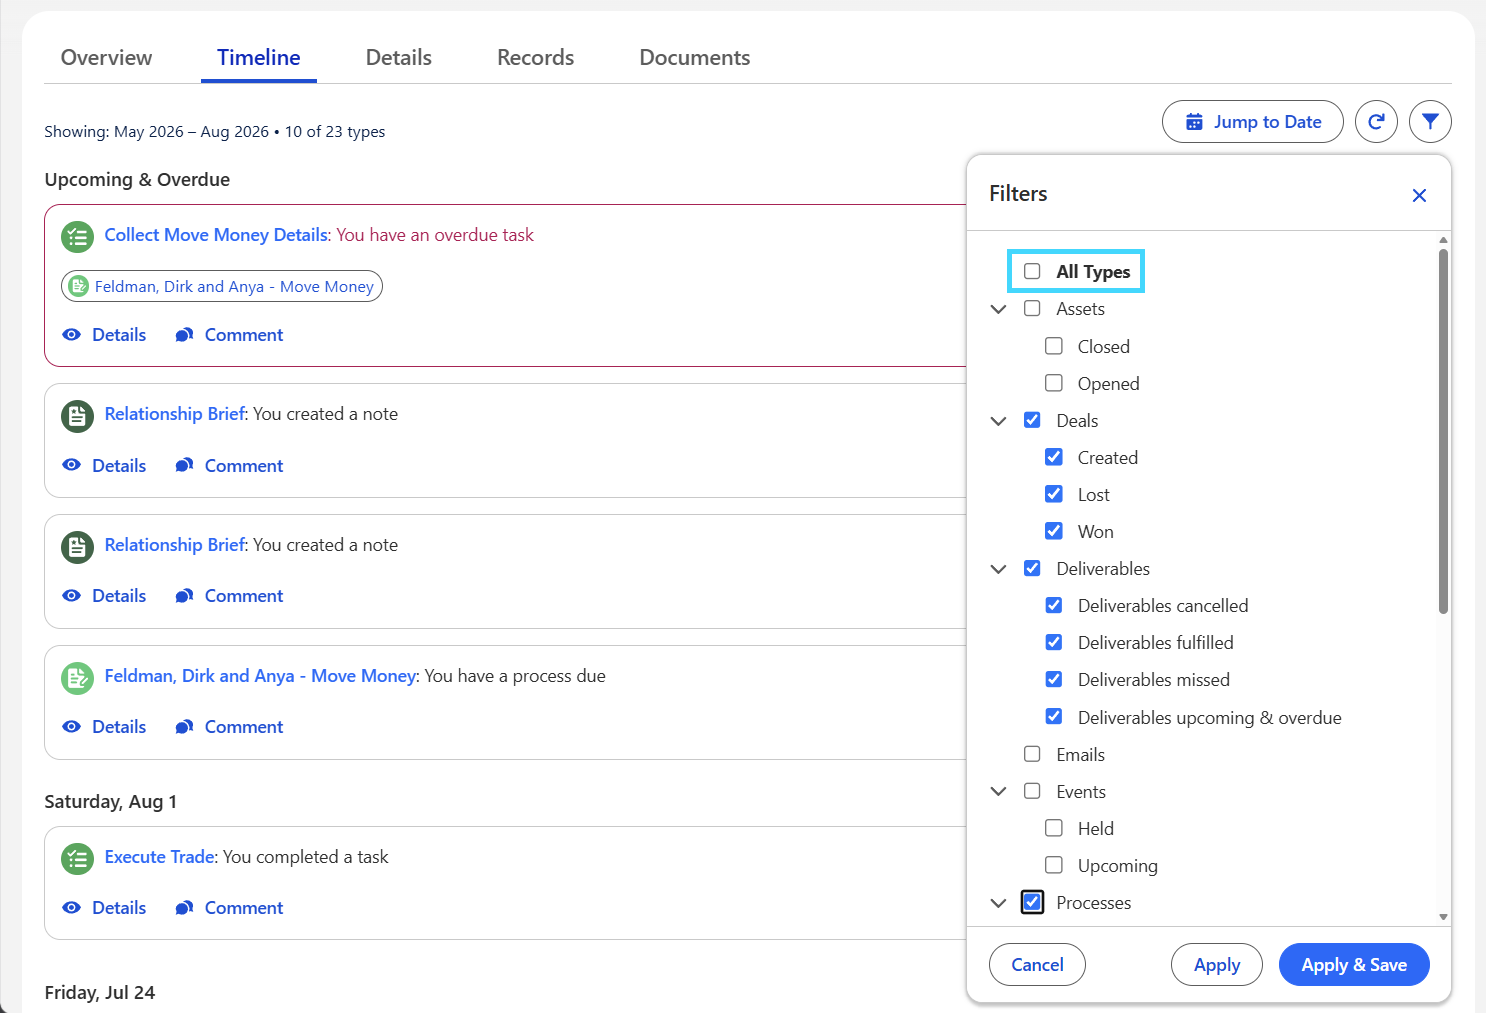Uncheck Deliverables fulfilled checkbox
The image size is (1486, 1013).
click(1054, 642)
